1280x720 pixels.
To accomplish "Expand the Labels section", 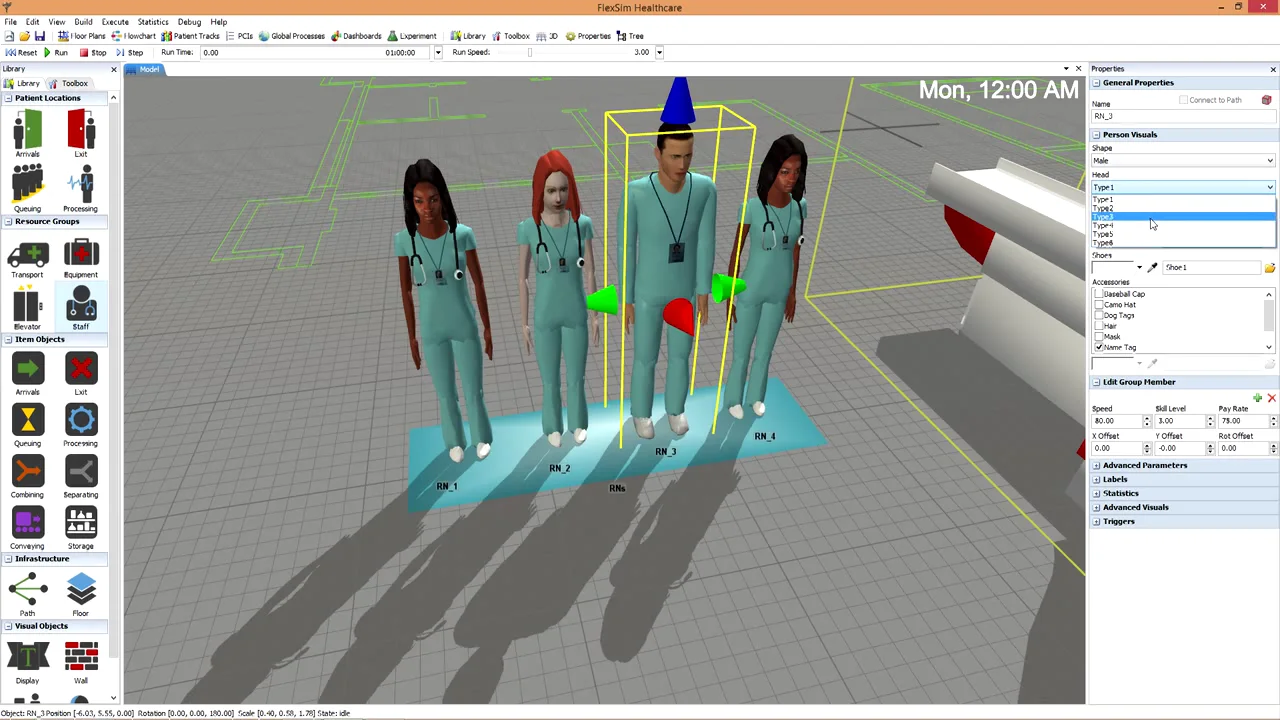I will point(1097,479).
